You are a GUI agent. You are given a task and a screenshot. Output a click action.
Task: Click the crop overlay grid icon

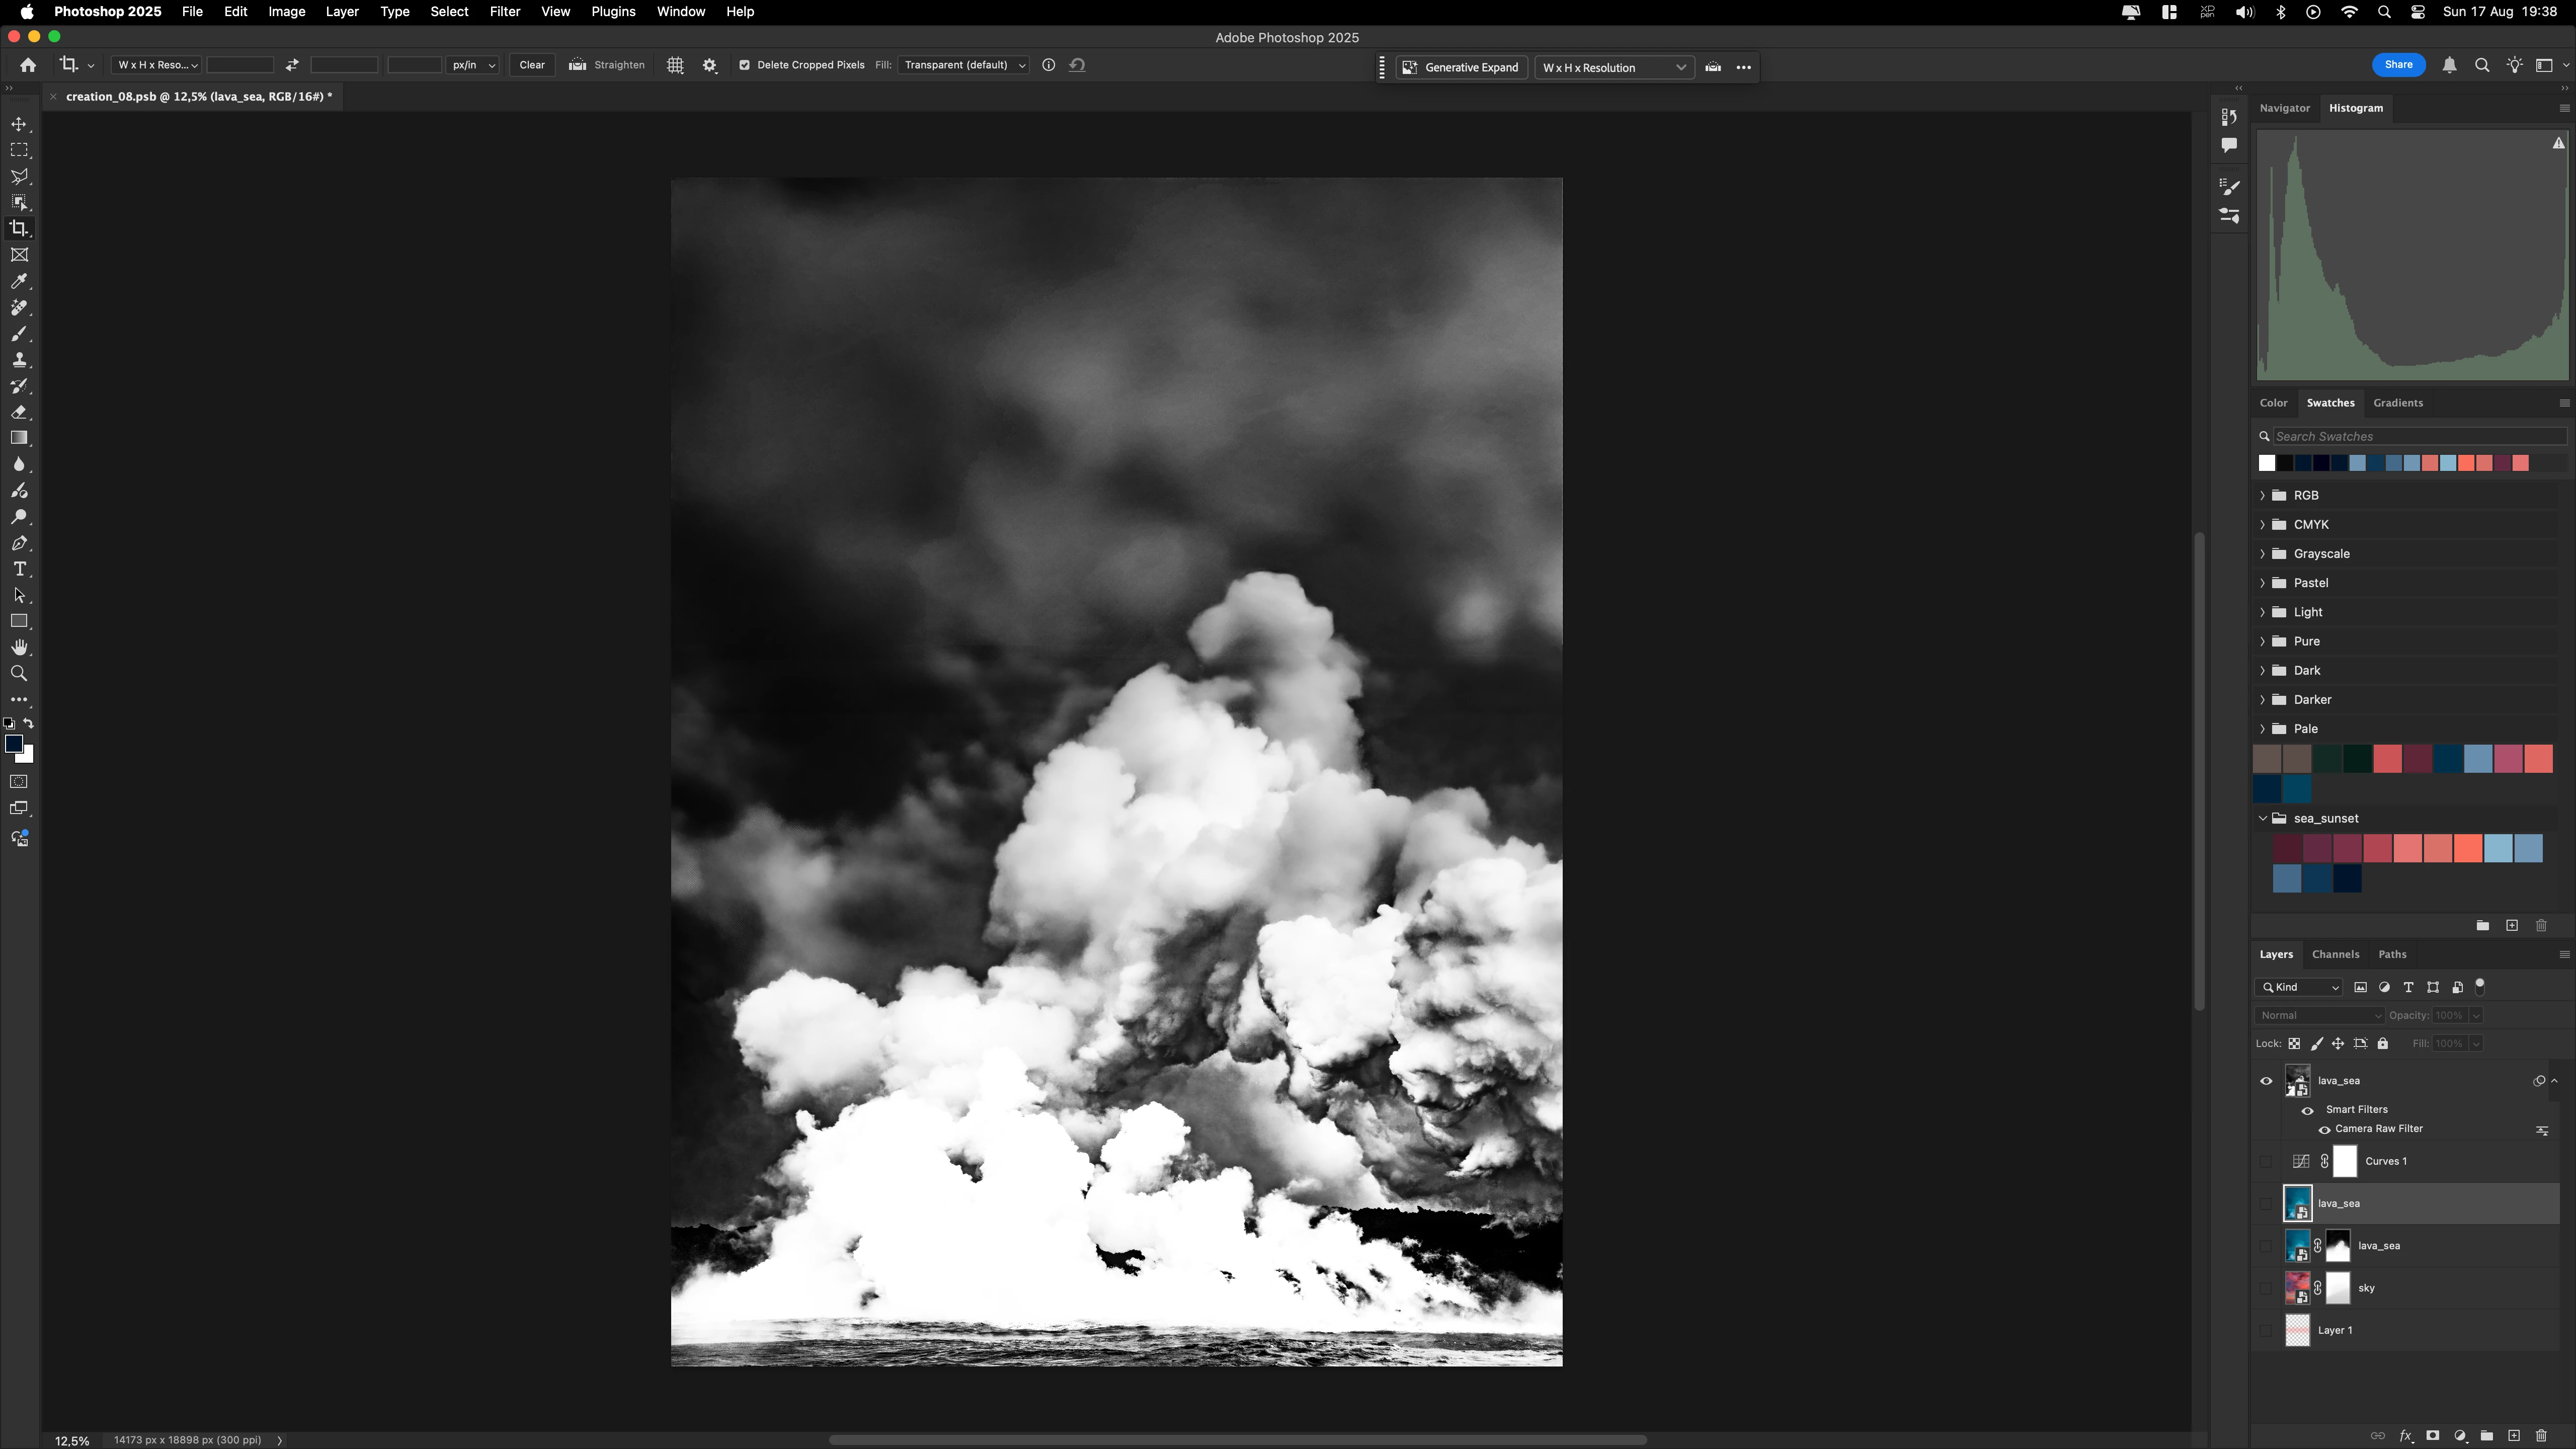click(675, 65)
